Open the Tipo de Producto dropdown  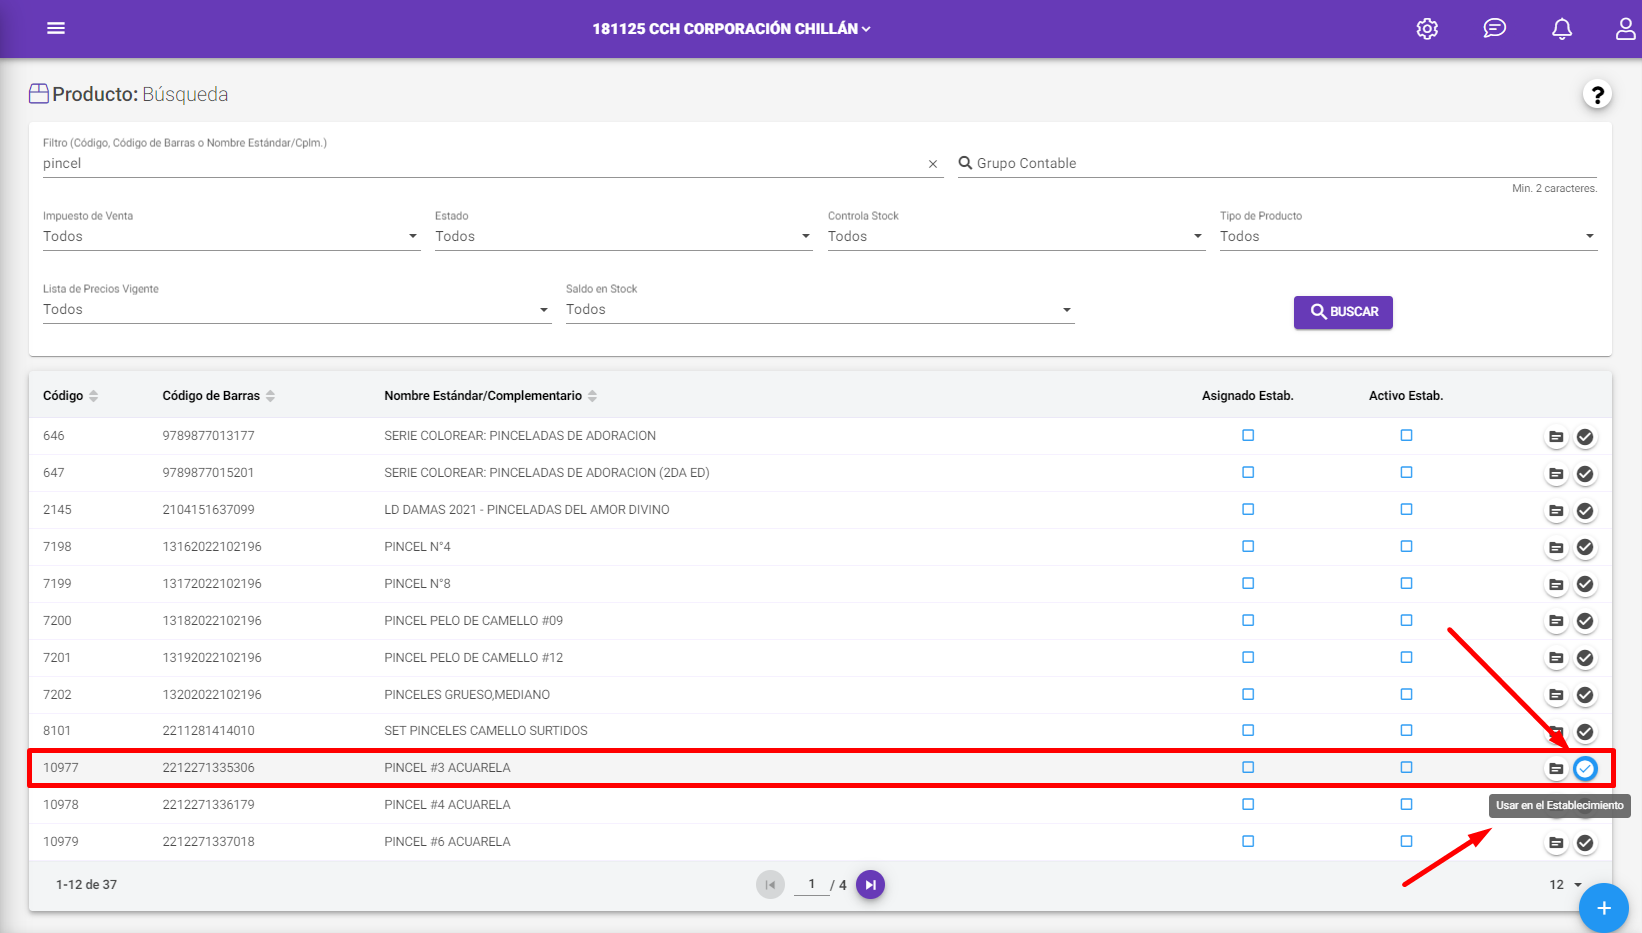pos(1408,237)
